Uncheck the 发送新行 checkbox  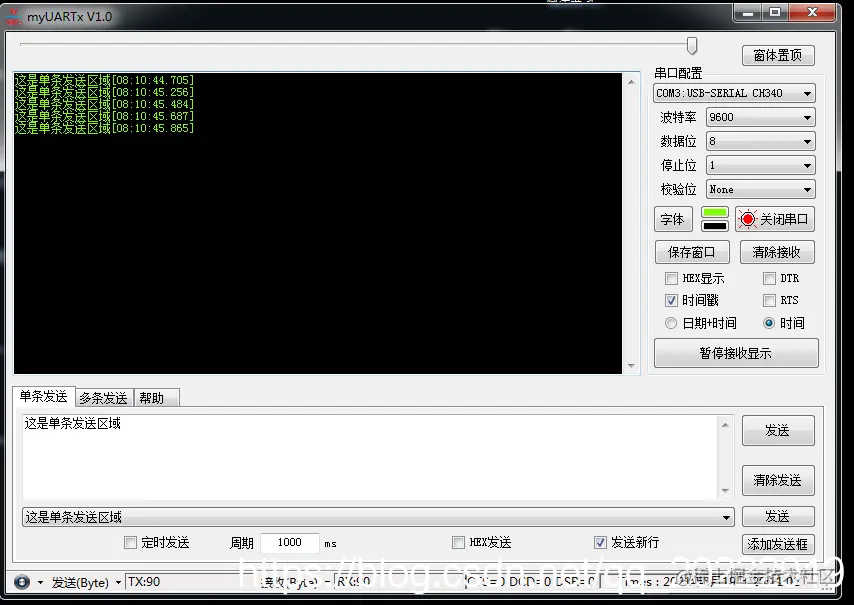coord(600,542)
